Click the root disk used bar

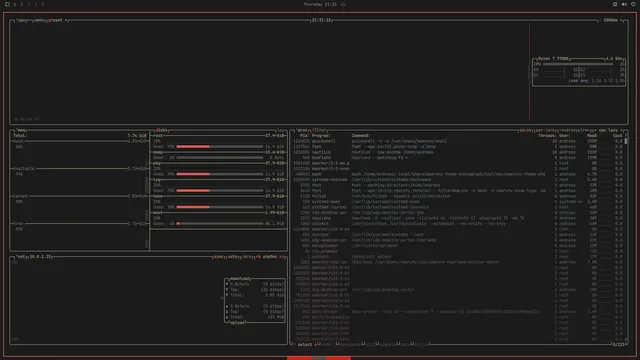tap(220, 147)
